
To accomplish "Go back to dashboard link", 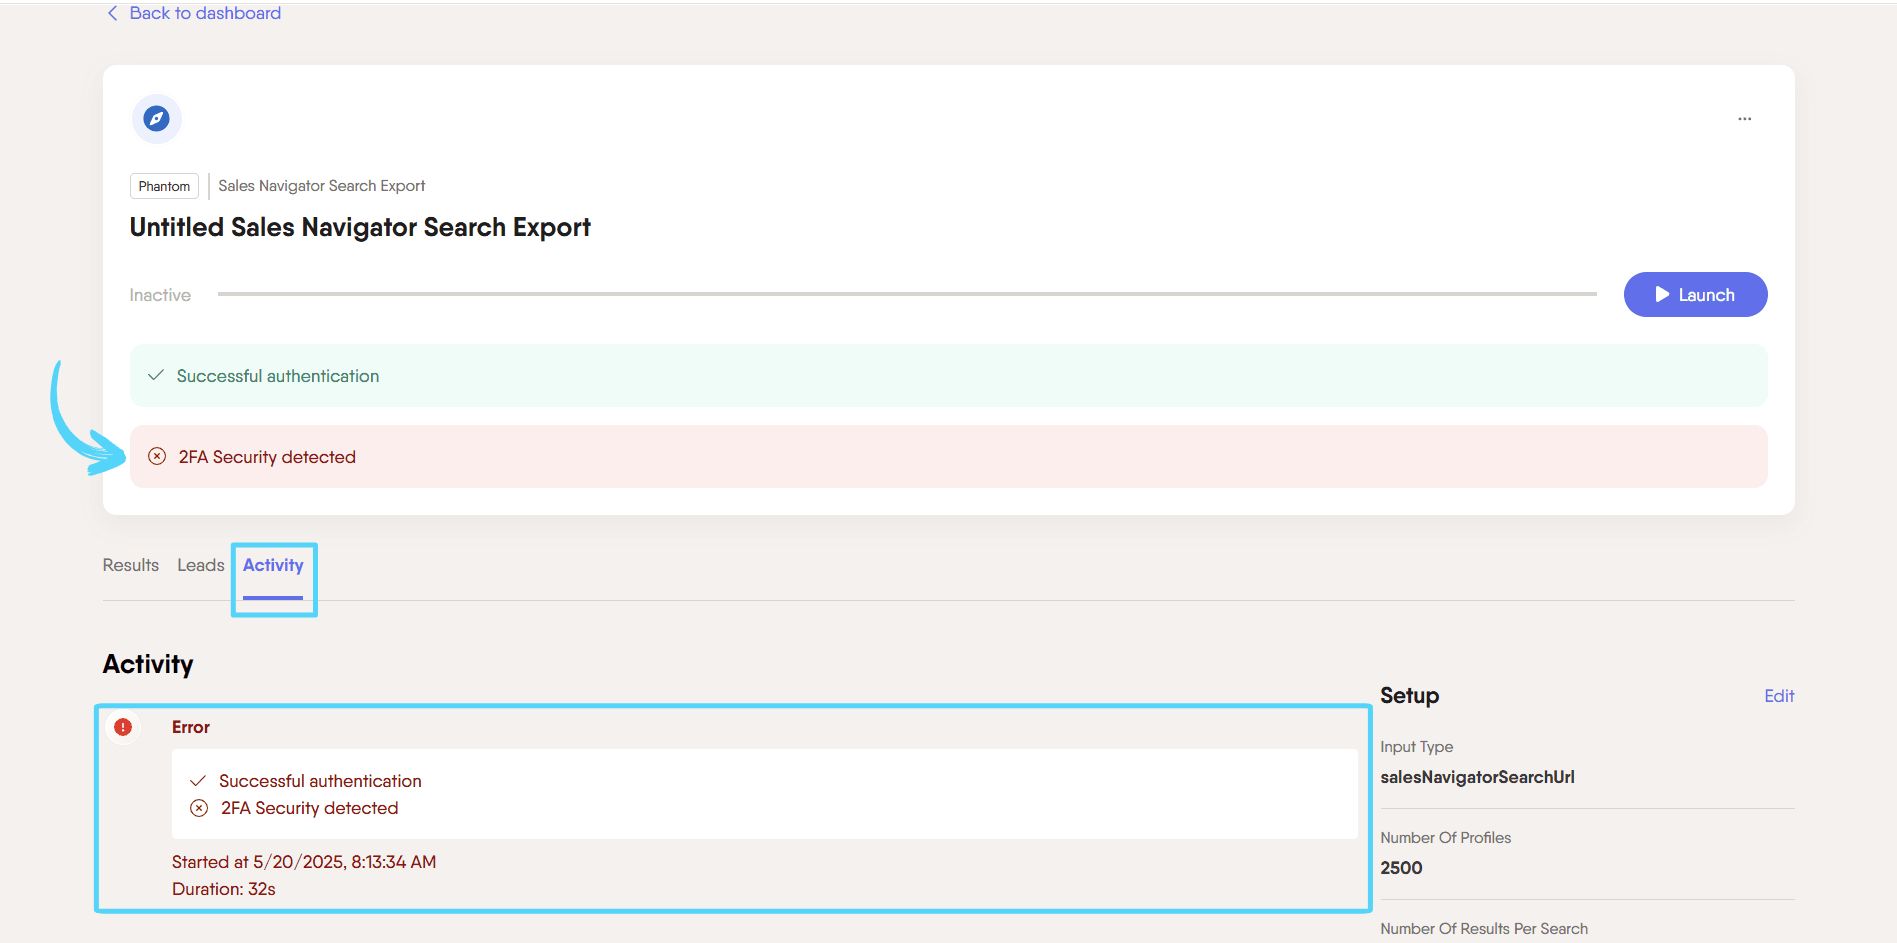I will [x=205, y=13].
